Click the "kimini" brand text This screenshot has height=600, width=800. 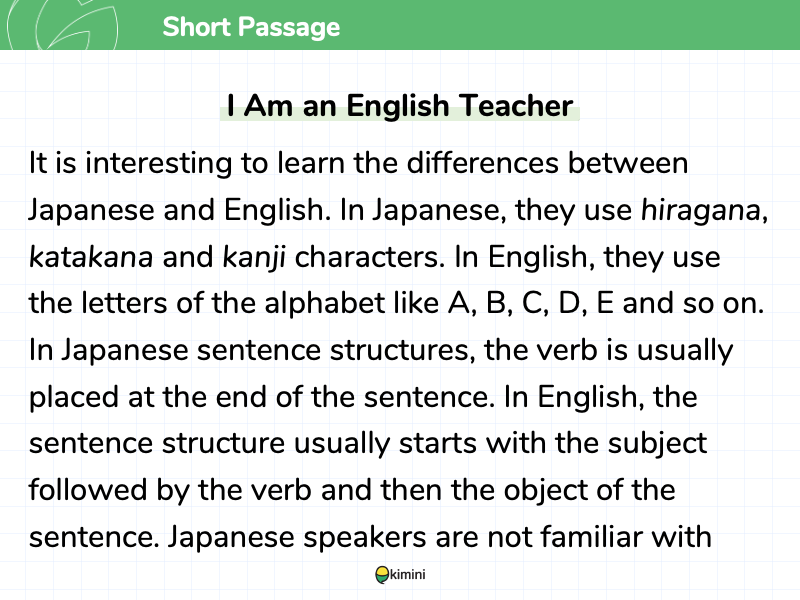(408, 575)
